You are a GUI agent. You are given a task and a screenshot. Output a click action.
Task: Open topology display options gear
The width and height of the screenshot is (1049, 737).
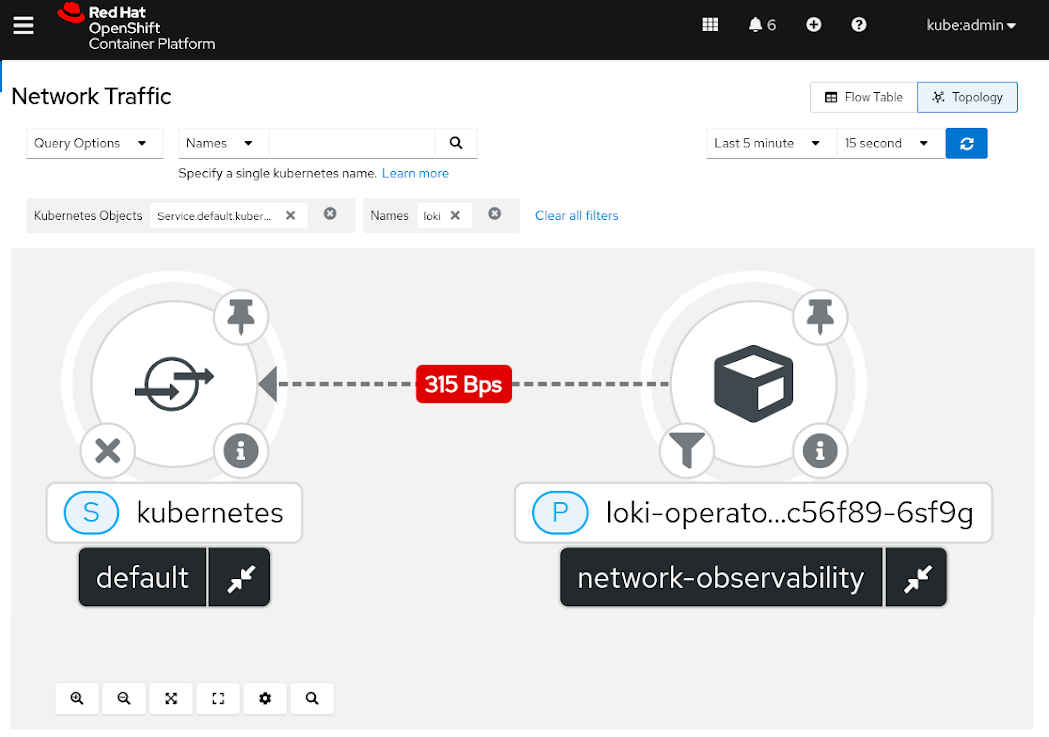pos(264,698)
